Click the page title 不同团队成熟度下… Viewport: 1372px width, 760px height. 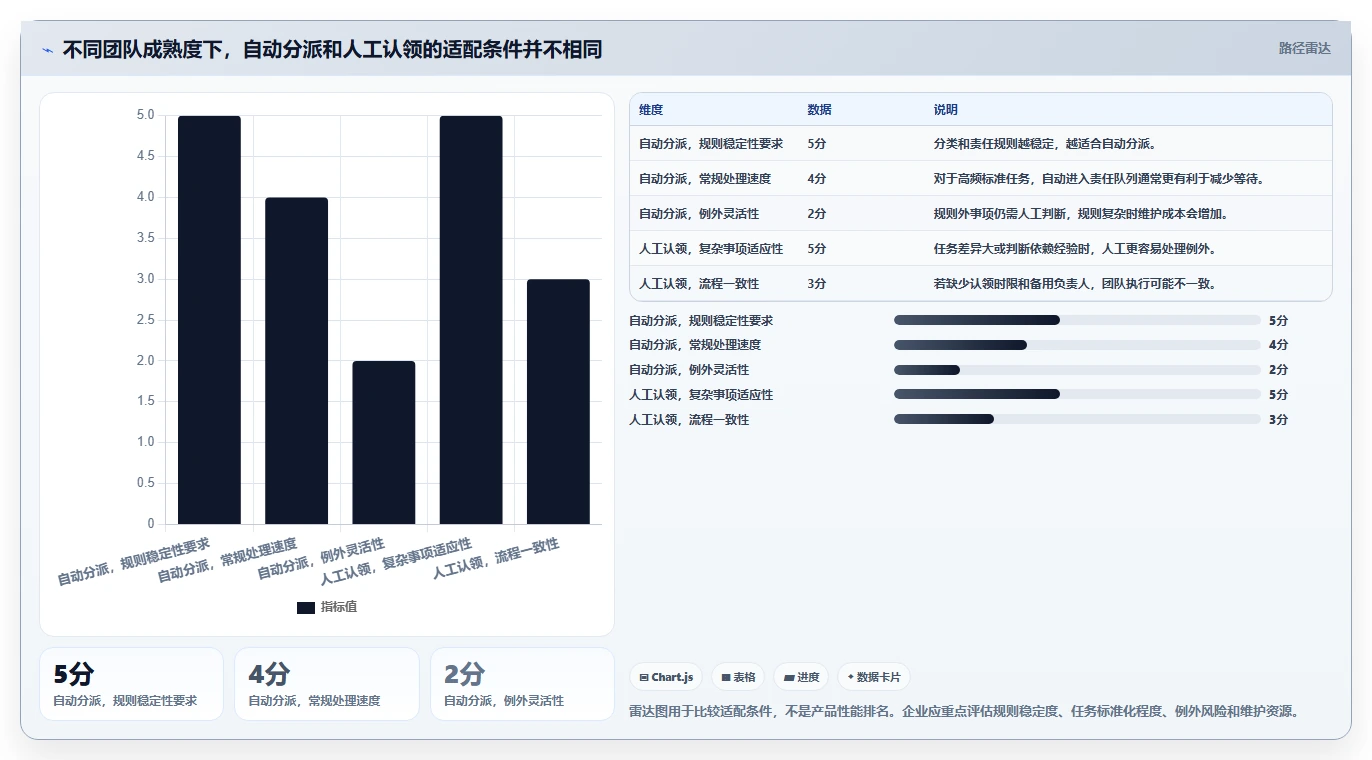click(x=332, y=49)
